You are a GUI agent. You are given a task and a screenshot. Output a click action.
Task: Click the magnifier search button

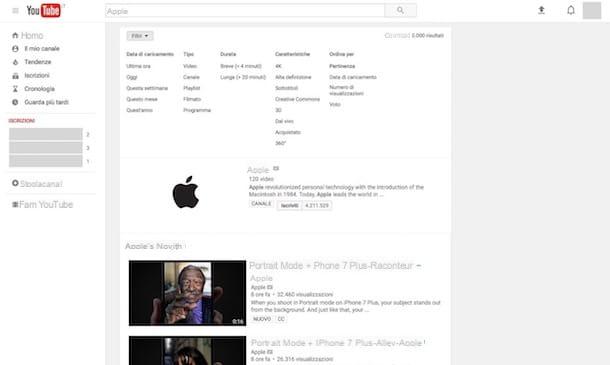coord(400,11)
